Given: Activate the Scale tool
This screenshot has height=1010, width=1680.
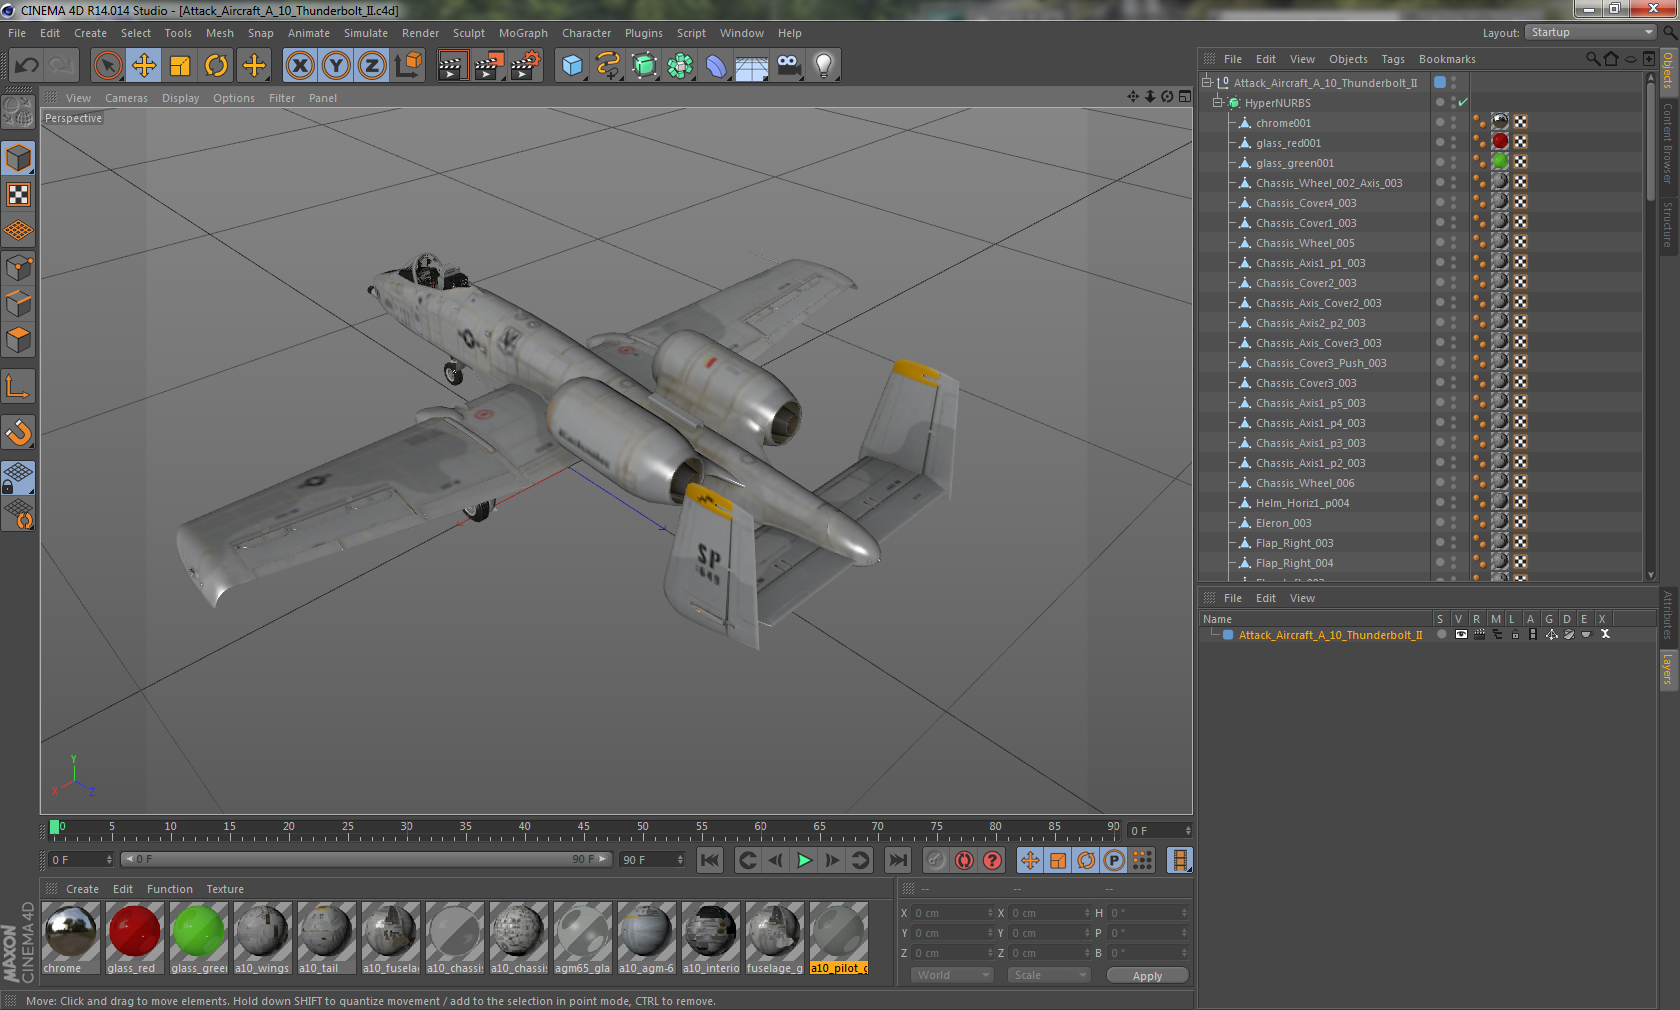Looking at the screenshot, I should coord(180,66).
